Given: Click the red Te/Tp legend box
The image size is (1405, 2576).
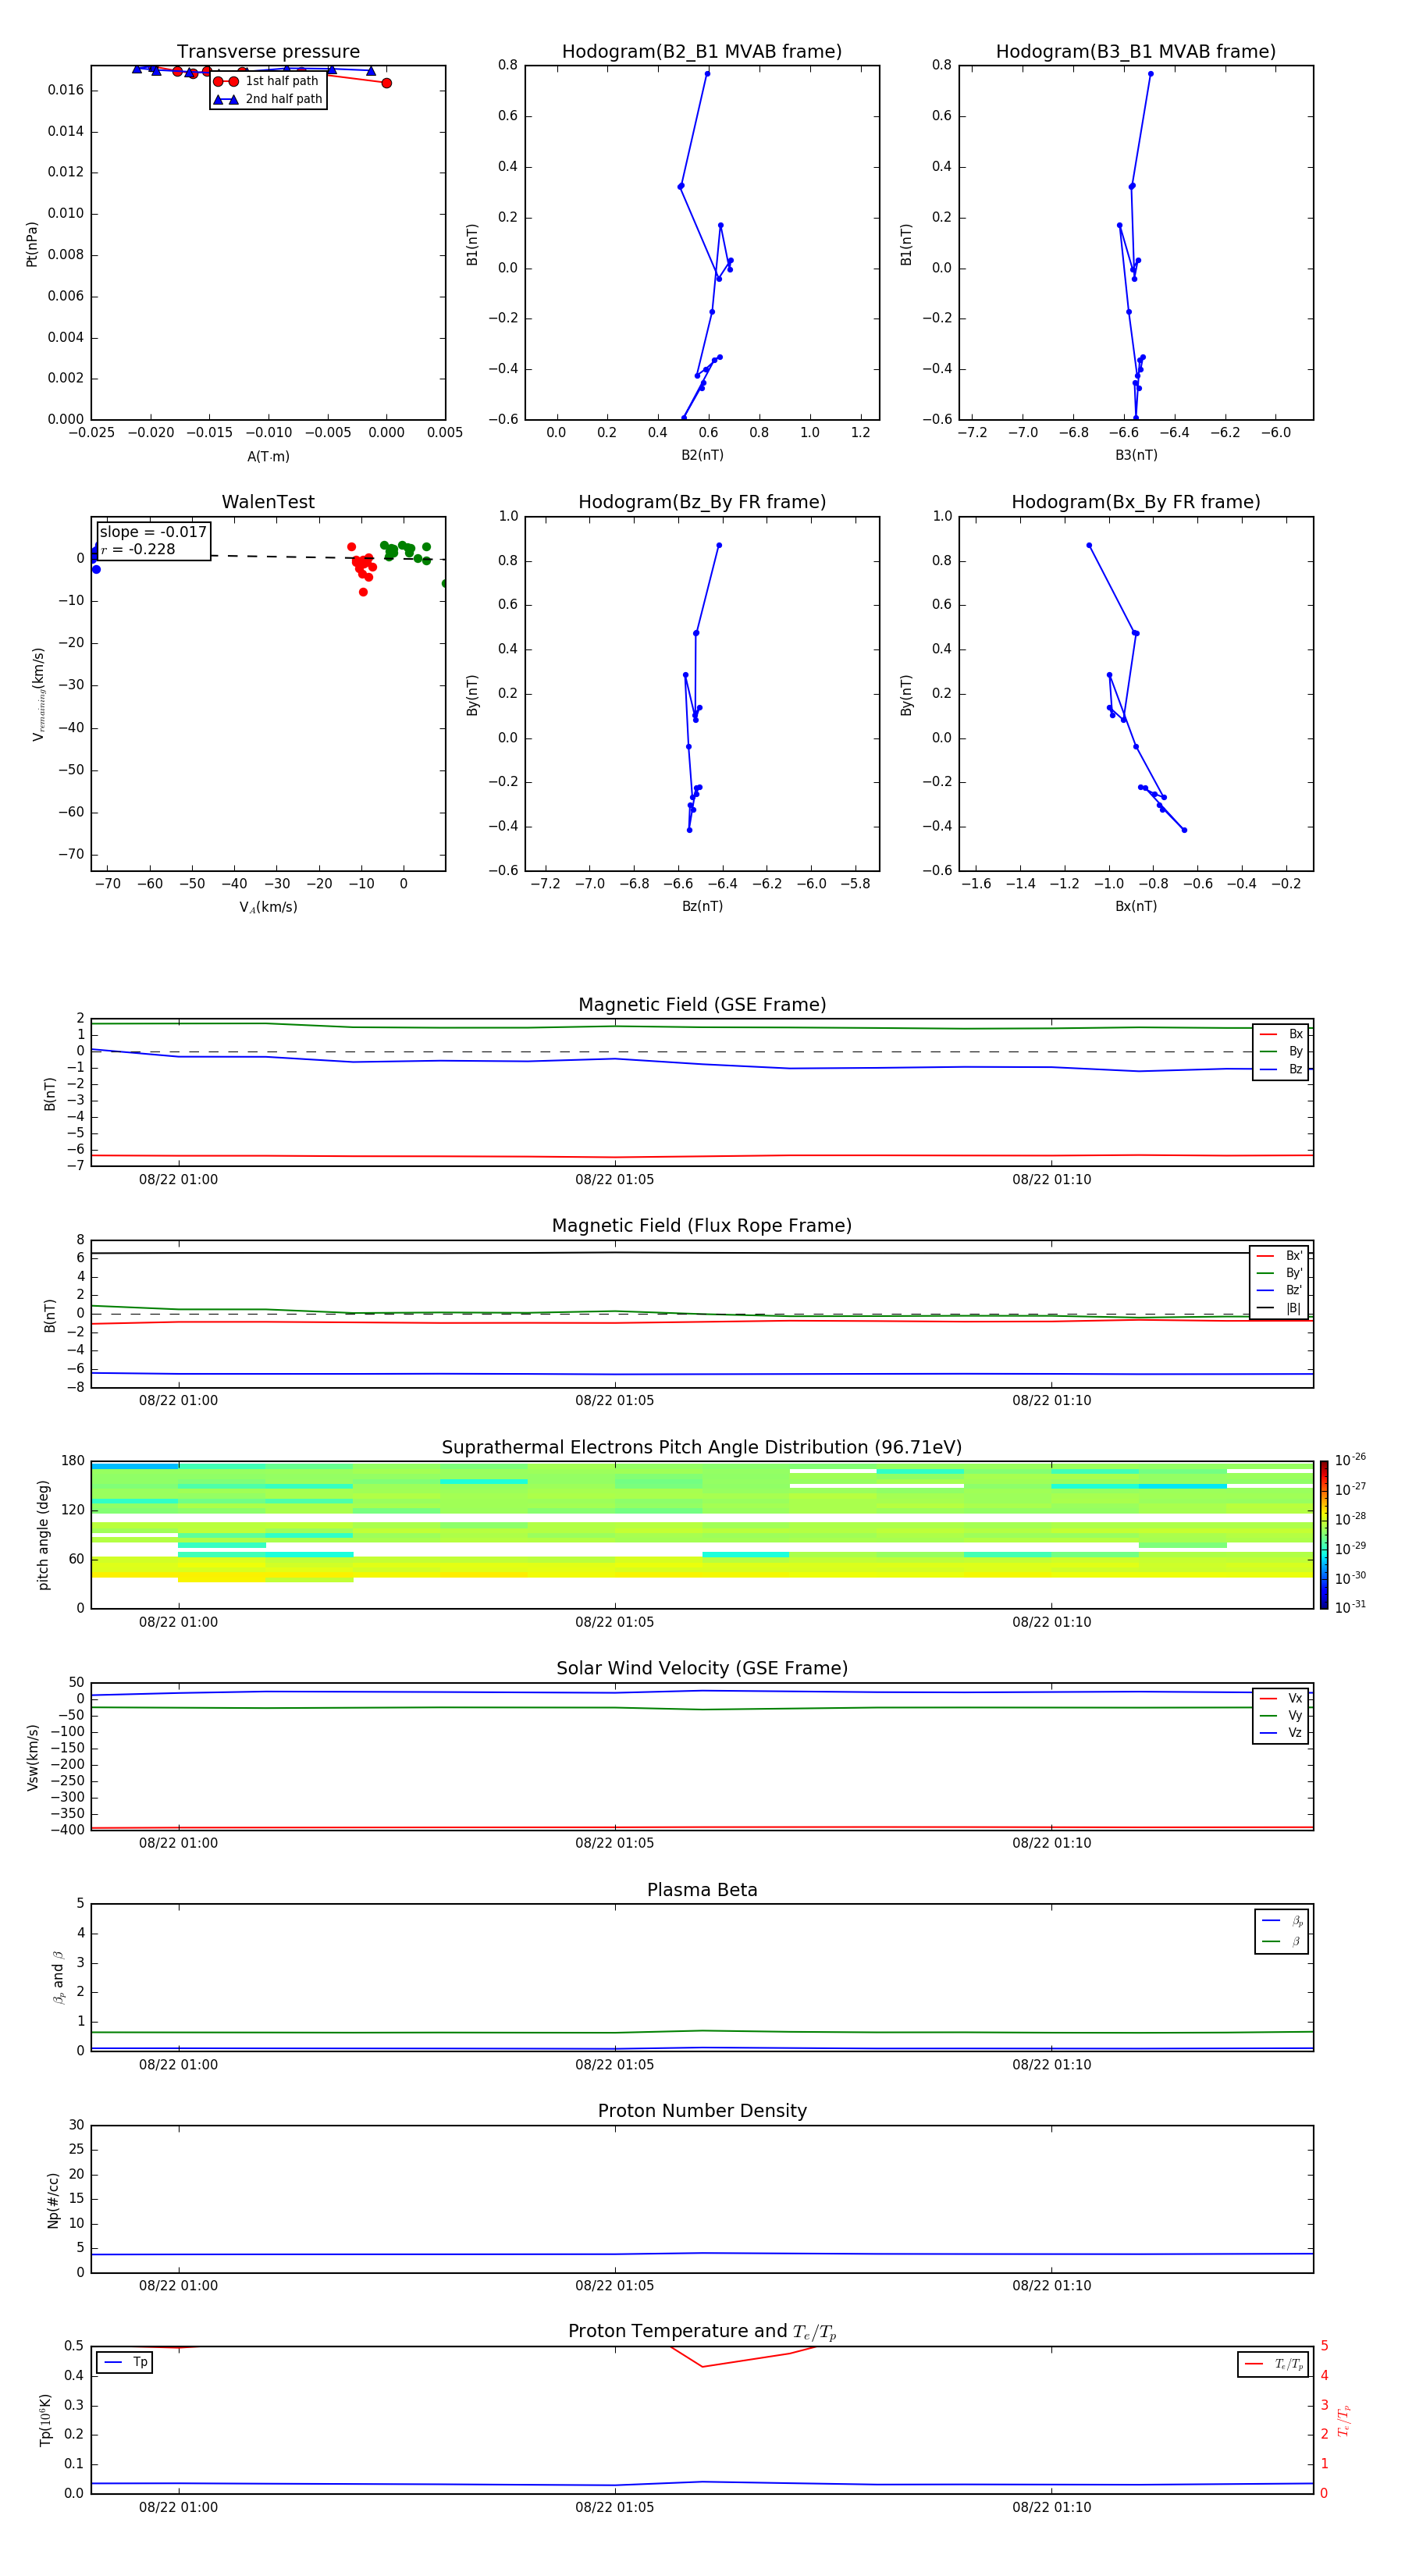Looking at the screenshot, I should click(x=1273, y=2364).
